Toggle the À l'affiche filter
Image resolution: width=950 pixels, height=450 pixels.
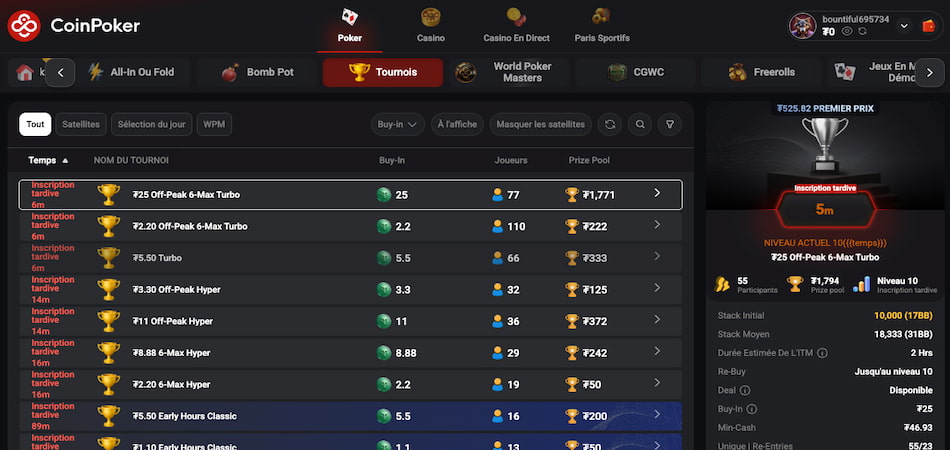click(x=458, y=125)
